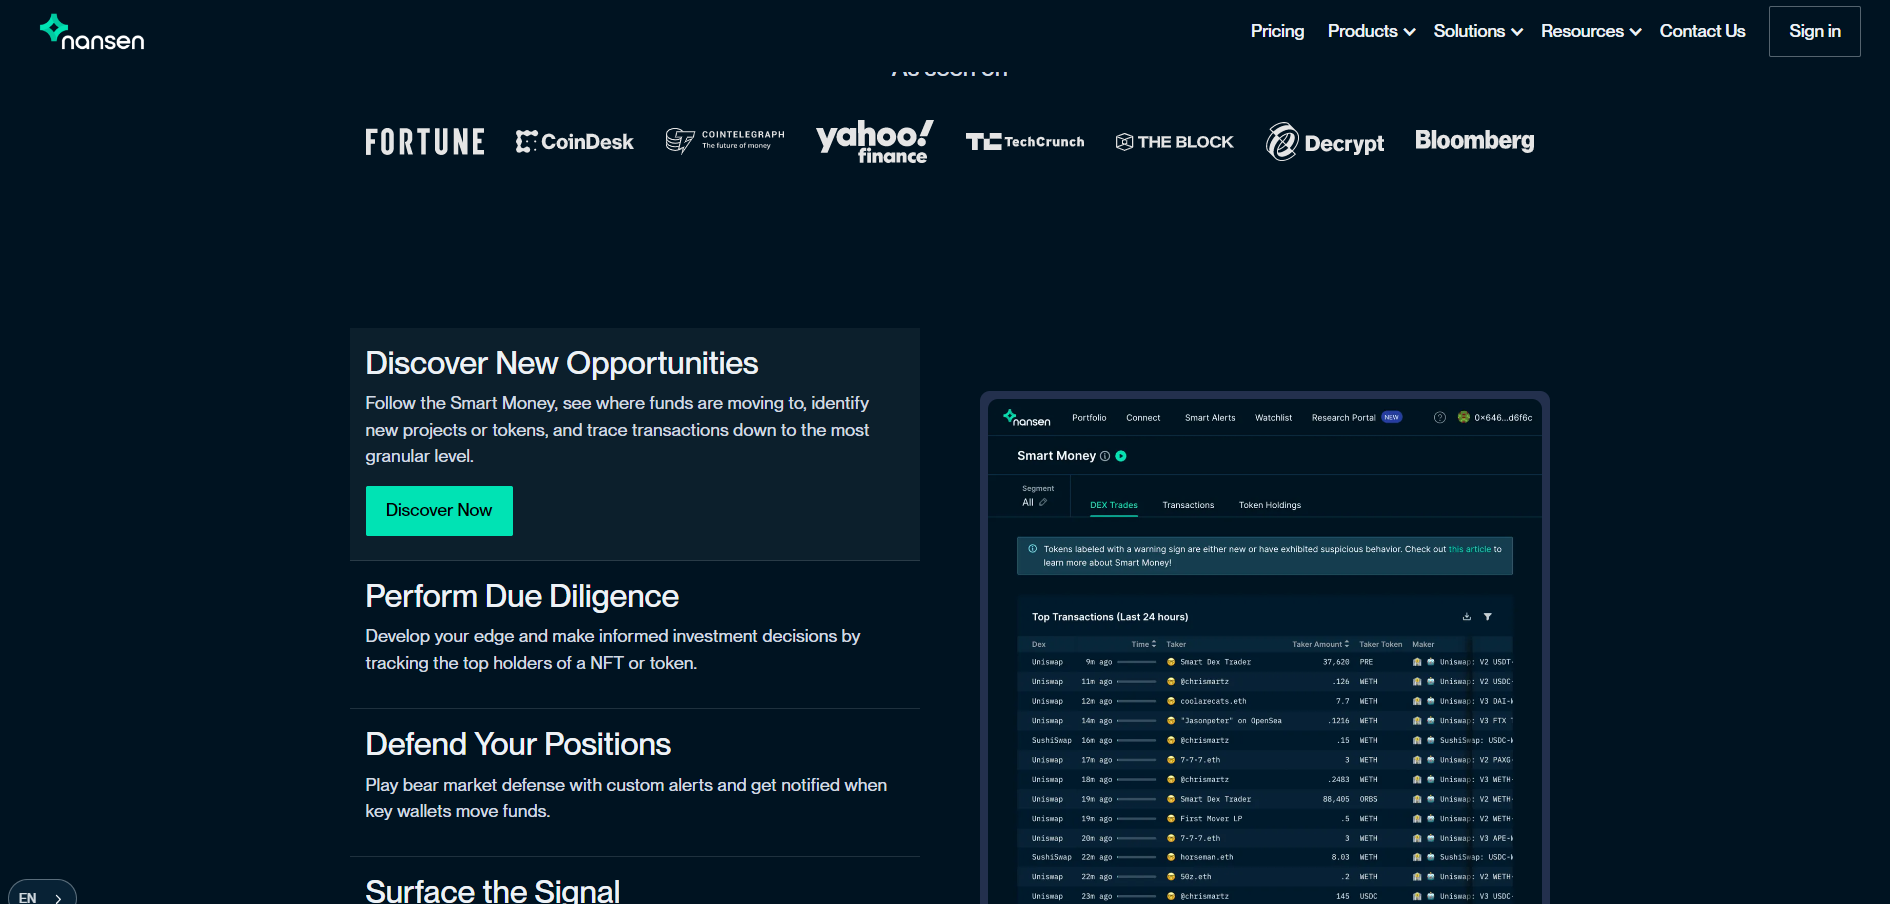Click the Discover Now button
The height and width of the screenshot is (904, 1890).
(x=439, y=511)
